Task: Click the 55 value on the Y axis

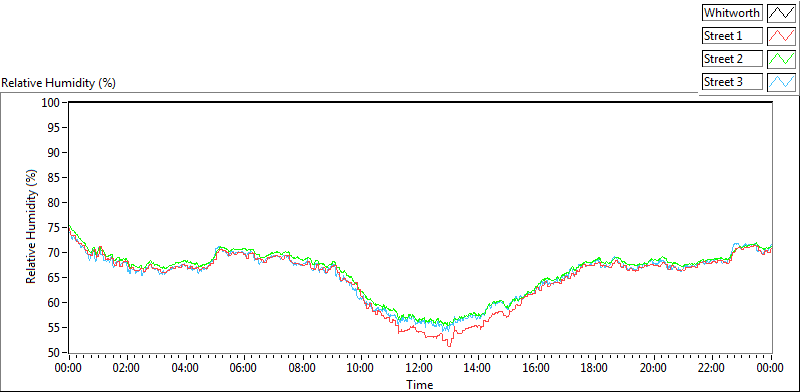Action: point(55,328)
